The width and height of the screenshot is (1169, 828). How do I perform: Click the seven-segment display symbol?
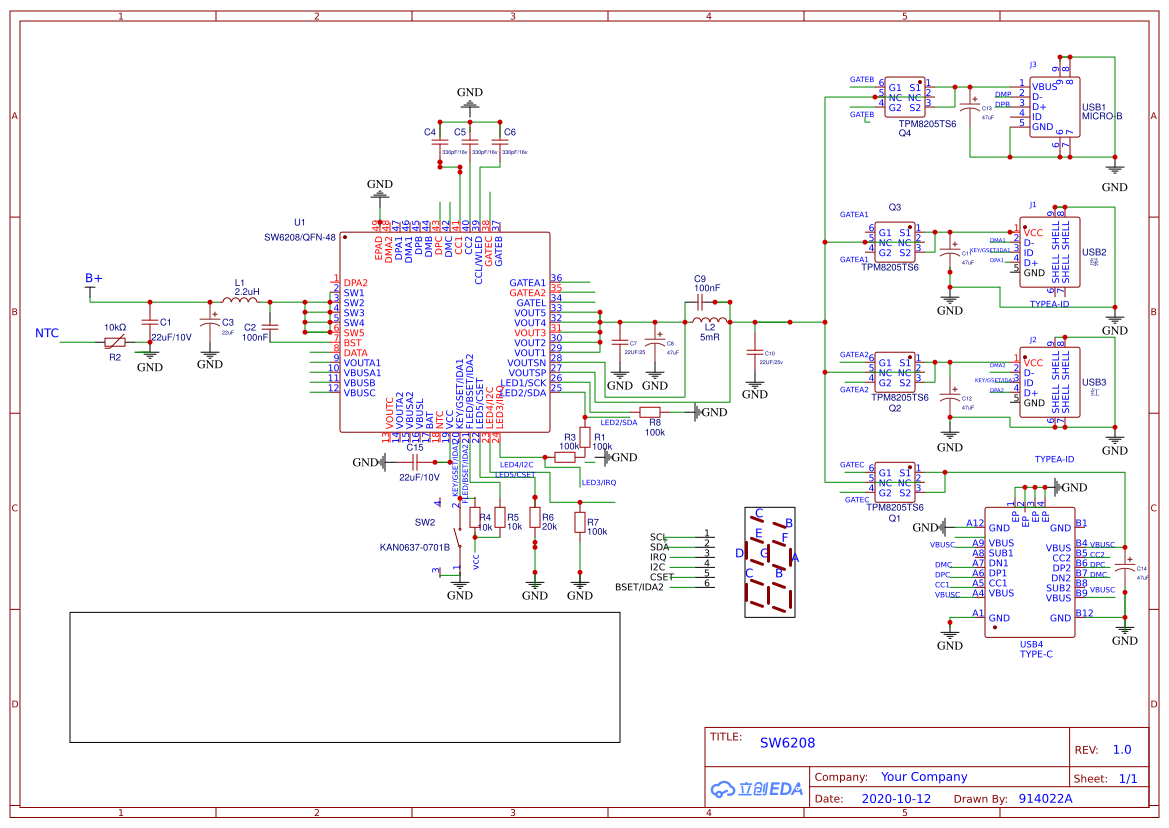click(x=770, y=563)
